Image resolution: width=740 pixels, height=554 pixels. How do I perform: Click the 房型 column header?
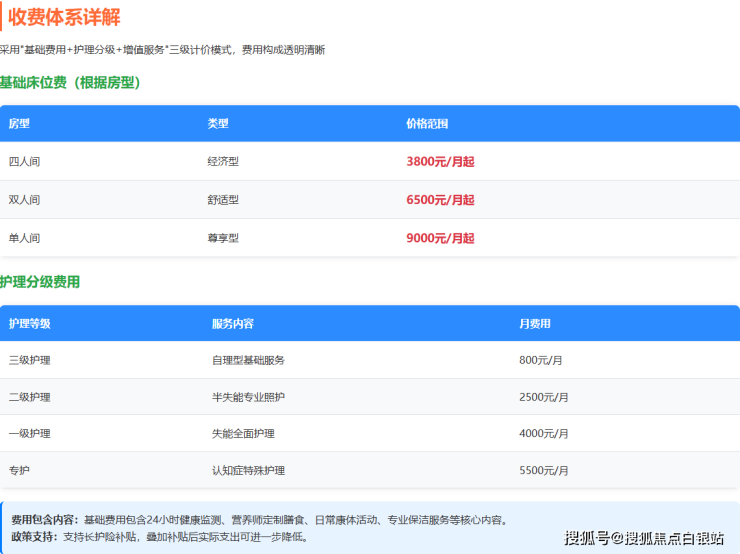19,124
